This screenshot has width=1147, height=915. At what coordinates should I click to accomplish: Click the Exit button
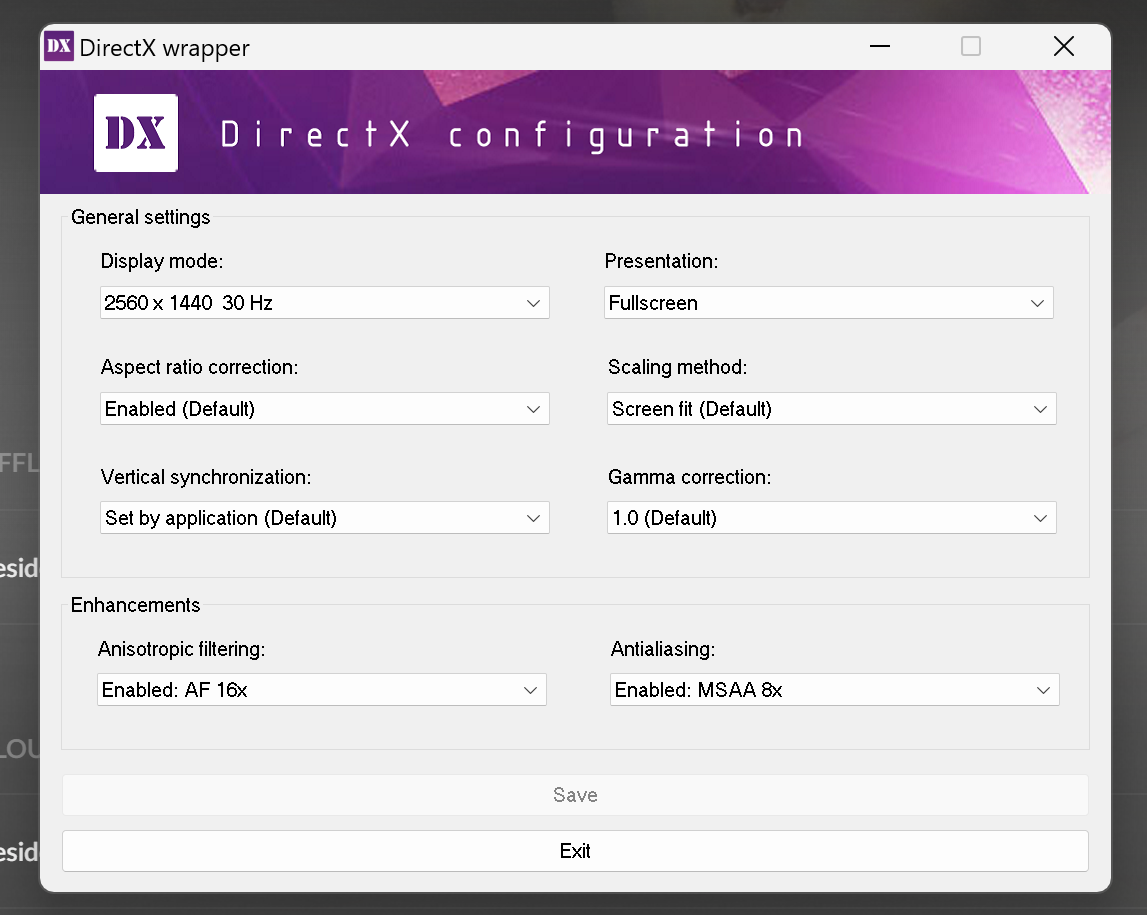[575, 851]
